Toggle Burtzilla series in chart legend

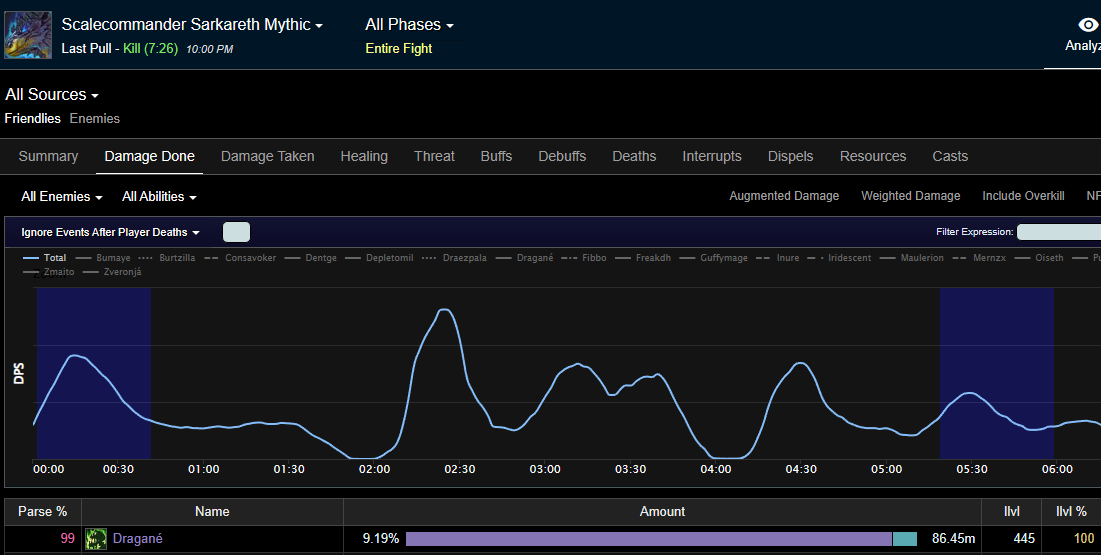167,258
